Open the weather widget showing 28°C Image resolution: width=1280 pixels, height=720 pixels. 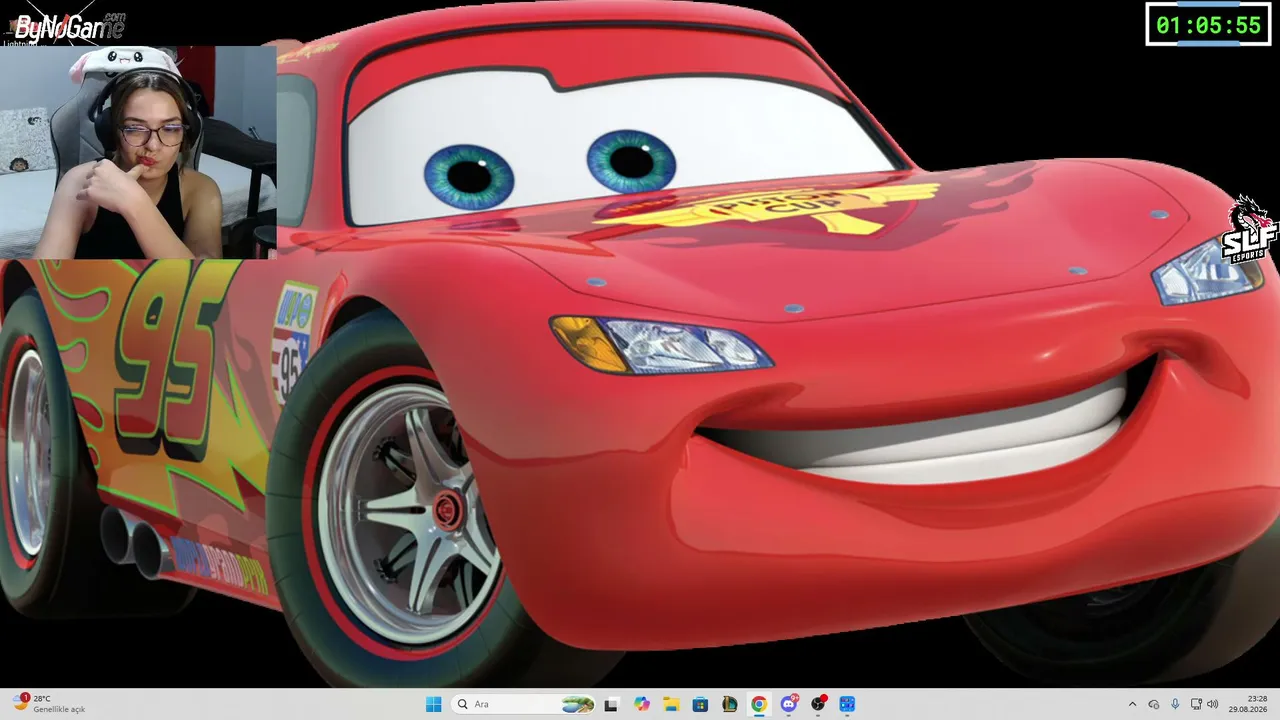click(x=50, y=704)
